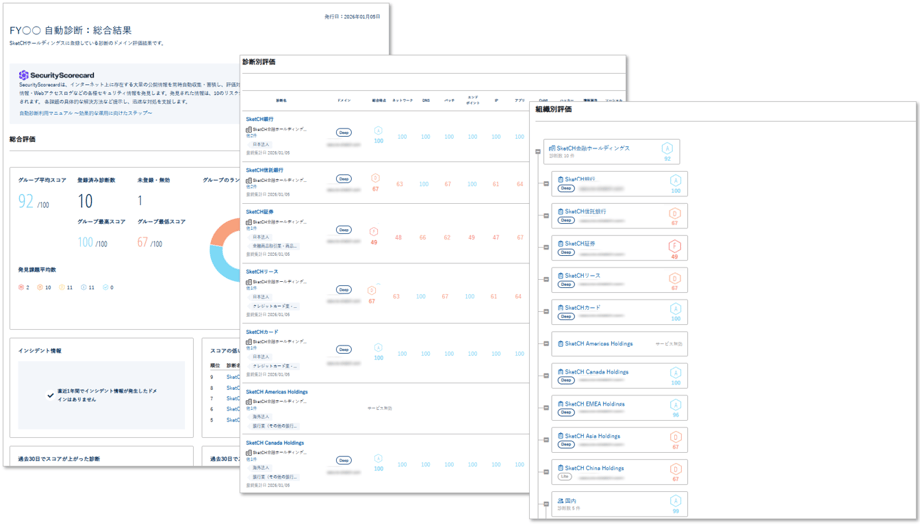Toggle the expander beside SkatCH証券 node

[x=546, y=248]
